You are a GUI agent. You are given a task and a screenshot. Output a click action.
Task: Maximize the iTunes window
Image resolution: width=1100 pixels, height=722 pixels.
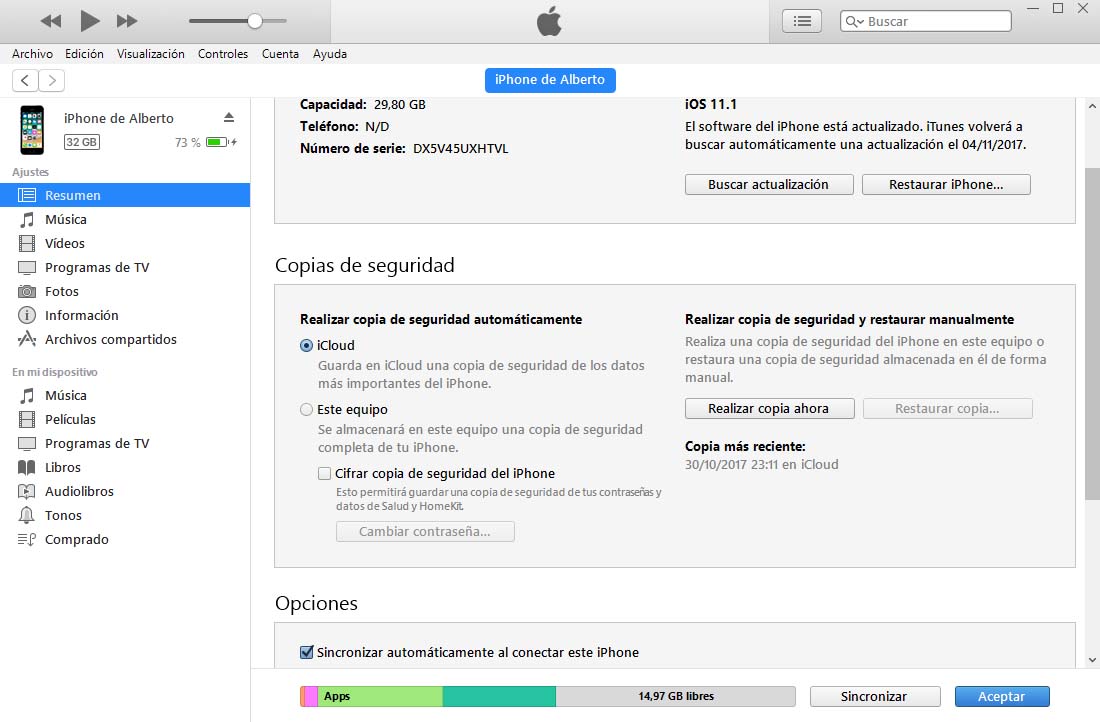tap(1058, 8)
